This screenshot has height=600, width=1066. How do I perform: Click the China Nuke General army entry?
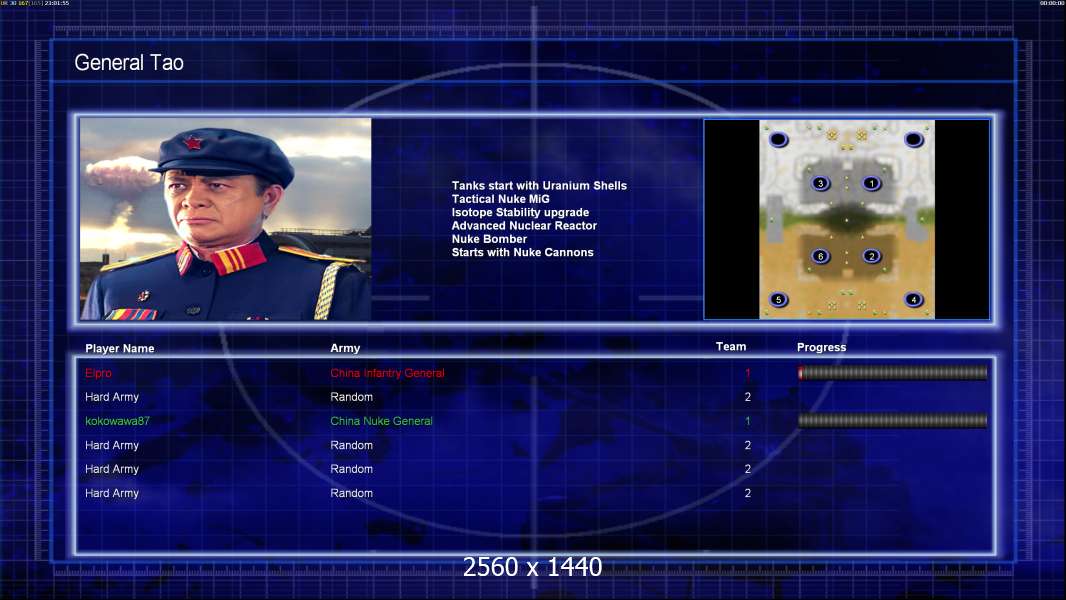381,421
